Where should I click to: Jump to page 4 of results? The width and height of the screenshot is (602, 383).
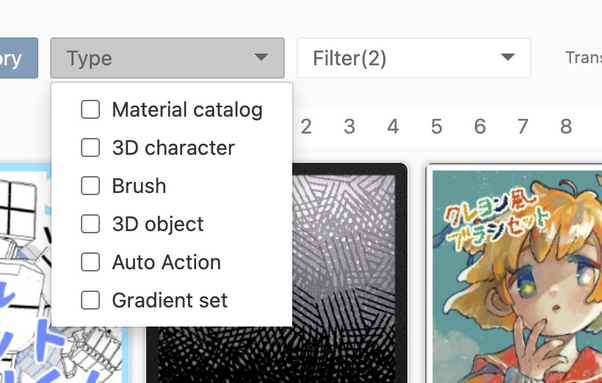393,127
